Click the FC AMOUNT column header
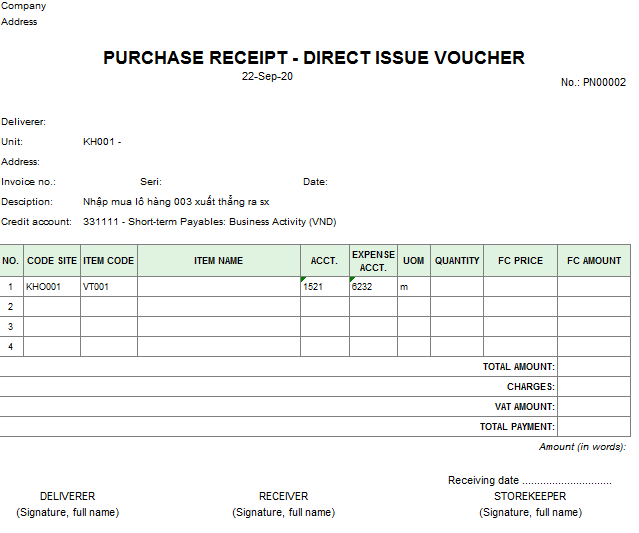Viewport: 639px width, 533px height. tap(594, 261)
